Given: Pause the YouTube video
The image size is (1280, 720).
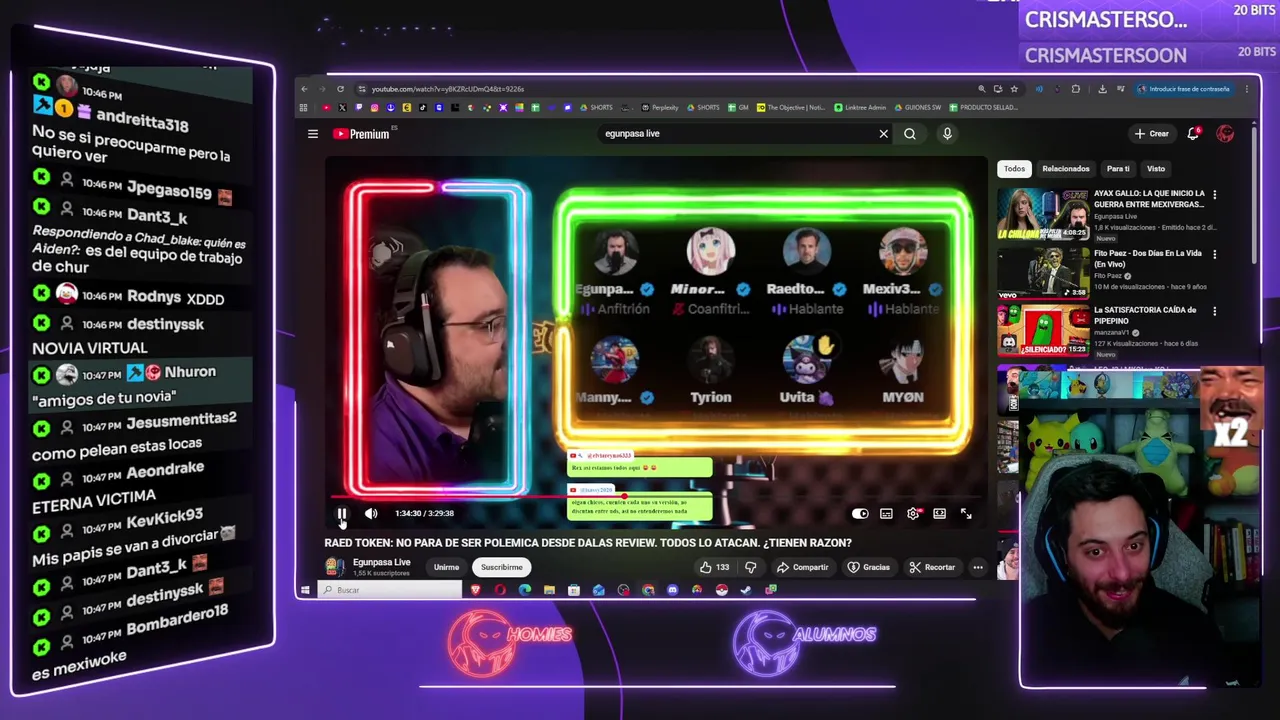Looking at the screenshot, I should click(x=341, y=513).
